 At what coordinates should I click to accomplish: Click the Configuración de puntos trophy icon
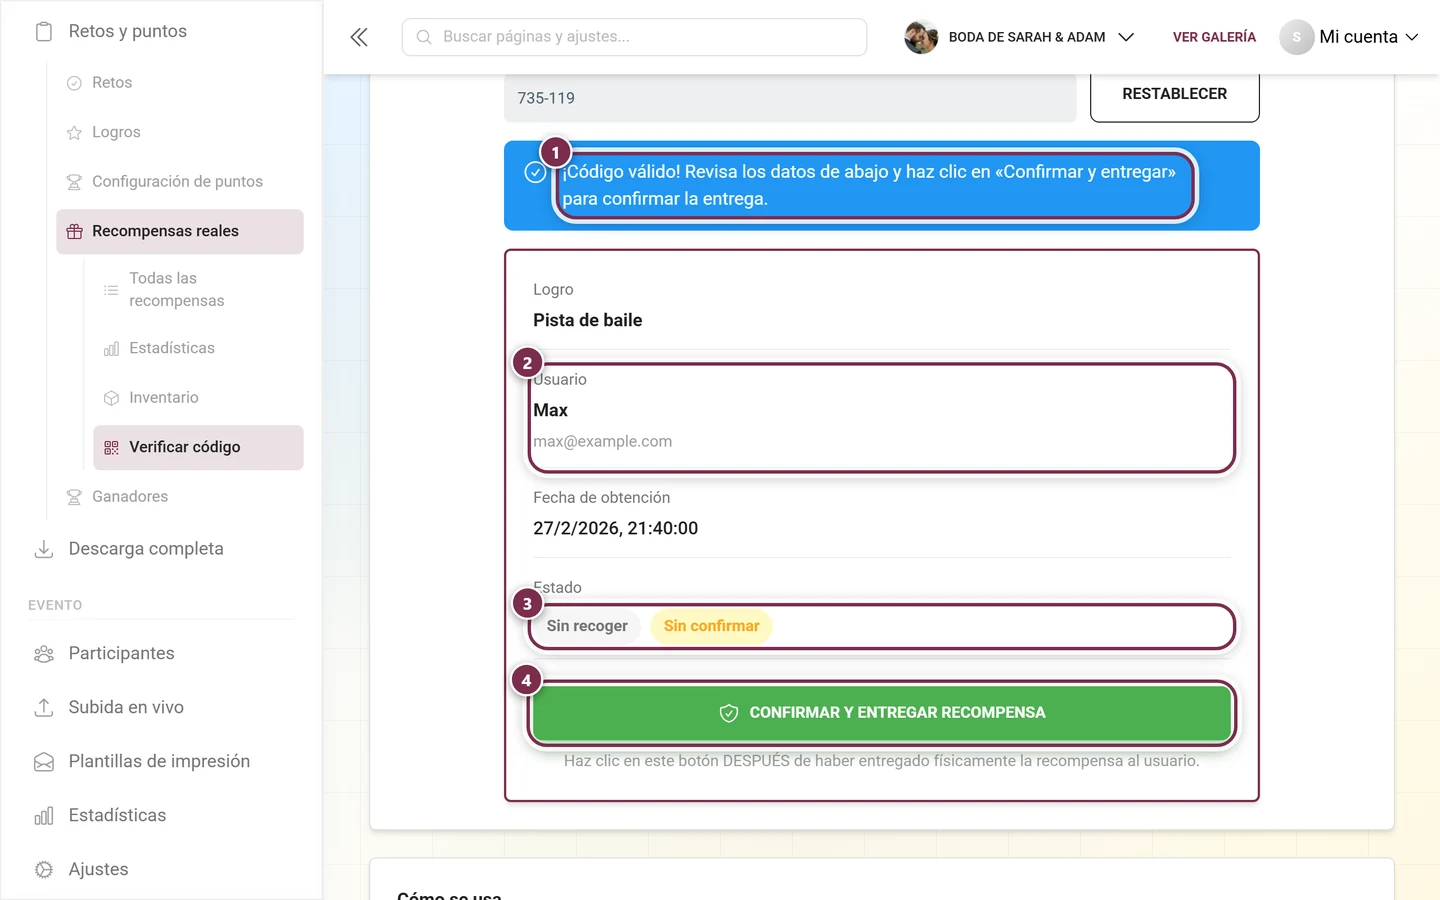tap(74, 182)
